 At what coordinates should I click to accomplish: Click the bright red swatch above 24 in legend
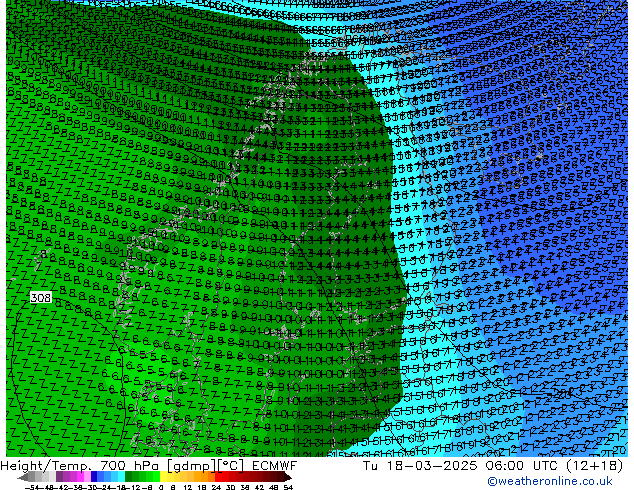218,476
